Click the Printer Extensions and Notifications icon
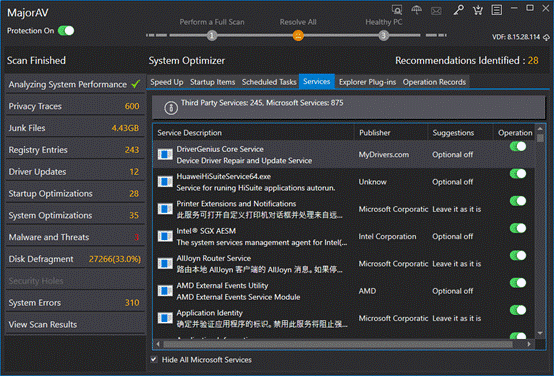Viewport: 554px width, 376px height. [165, 209]
